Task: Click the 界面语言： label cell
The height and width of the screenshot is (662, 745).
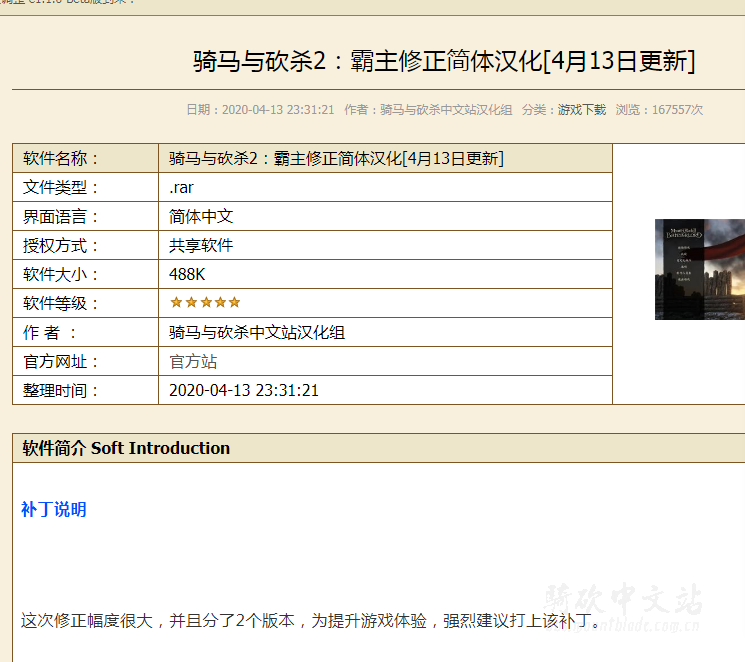Action: click(86, 217)
